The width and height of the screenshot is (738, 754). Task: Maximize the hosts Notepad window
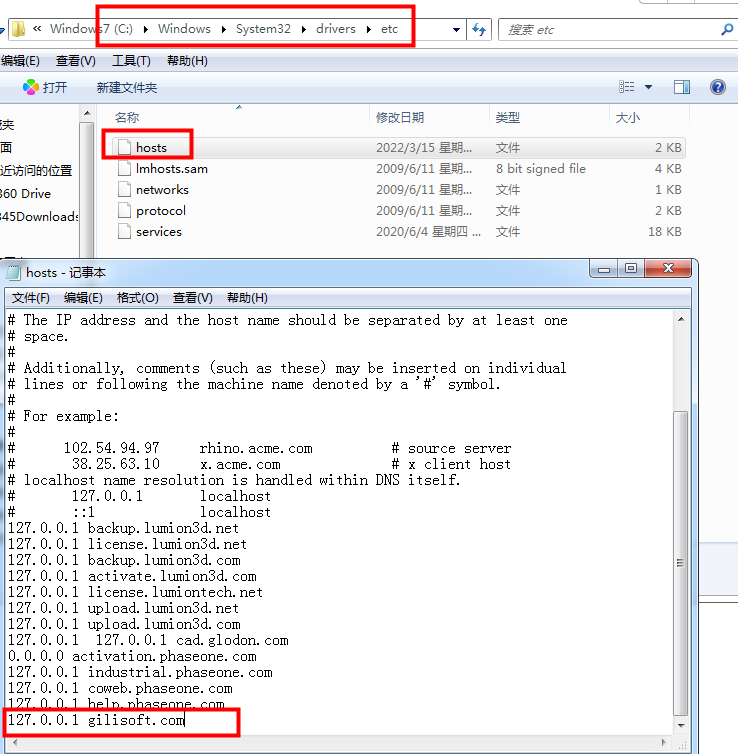point(631,269)
